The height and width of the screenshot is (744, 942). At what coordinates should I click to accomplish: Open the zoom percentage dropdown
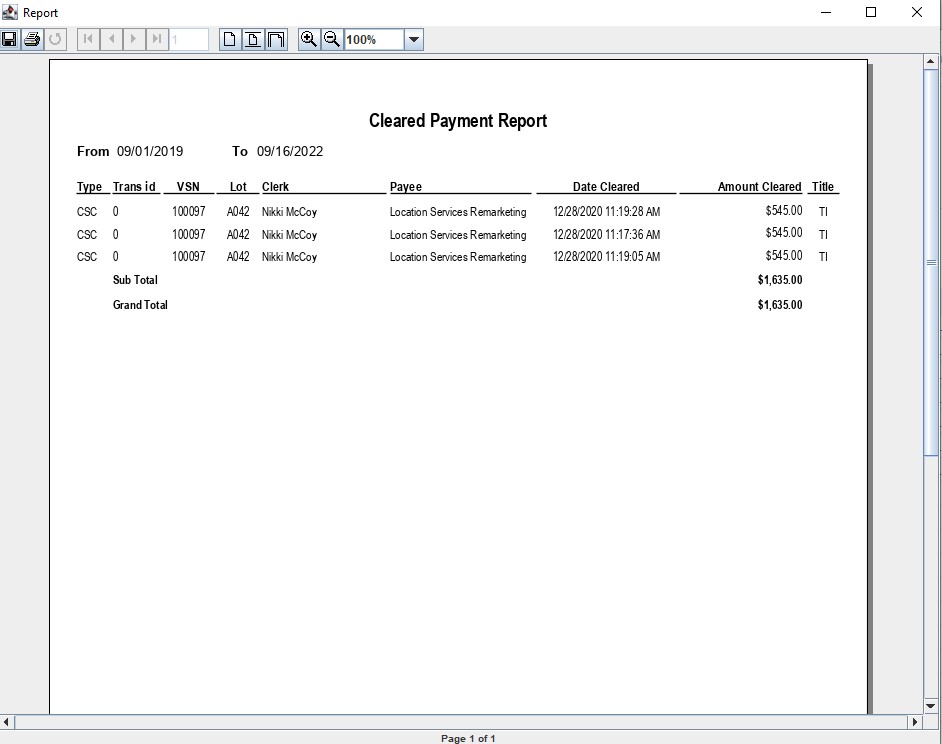pyautogui.click(x=414, y=40)
